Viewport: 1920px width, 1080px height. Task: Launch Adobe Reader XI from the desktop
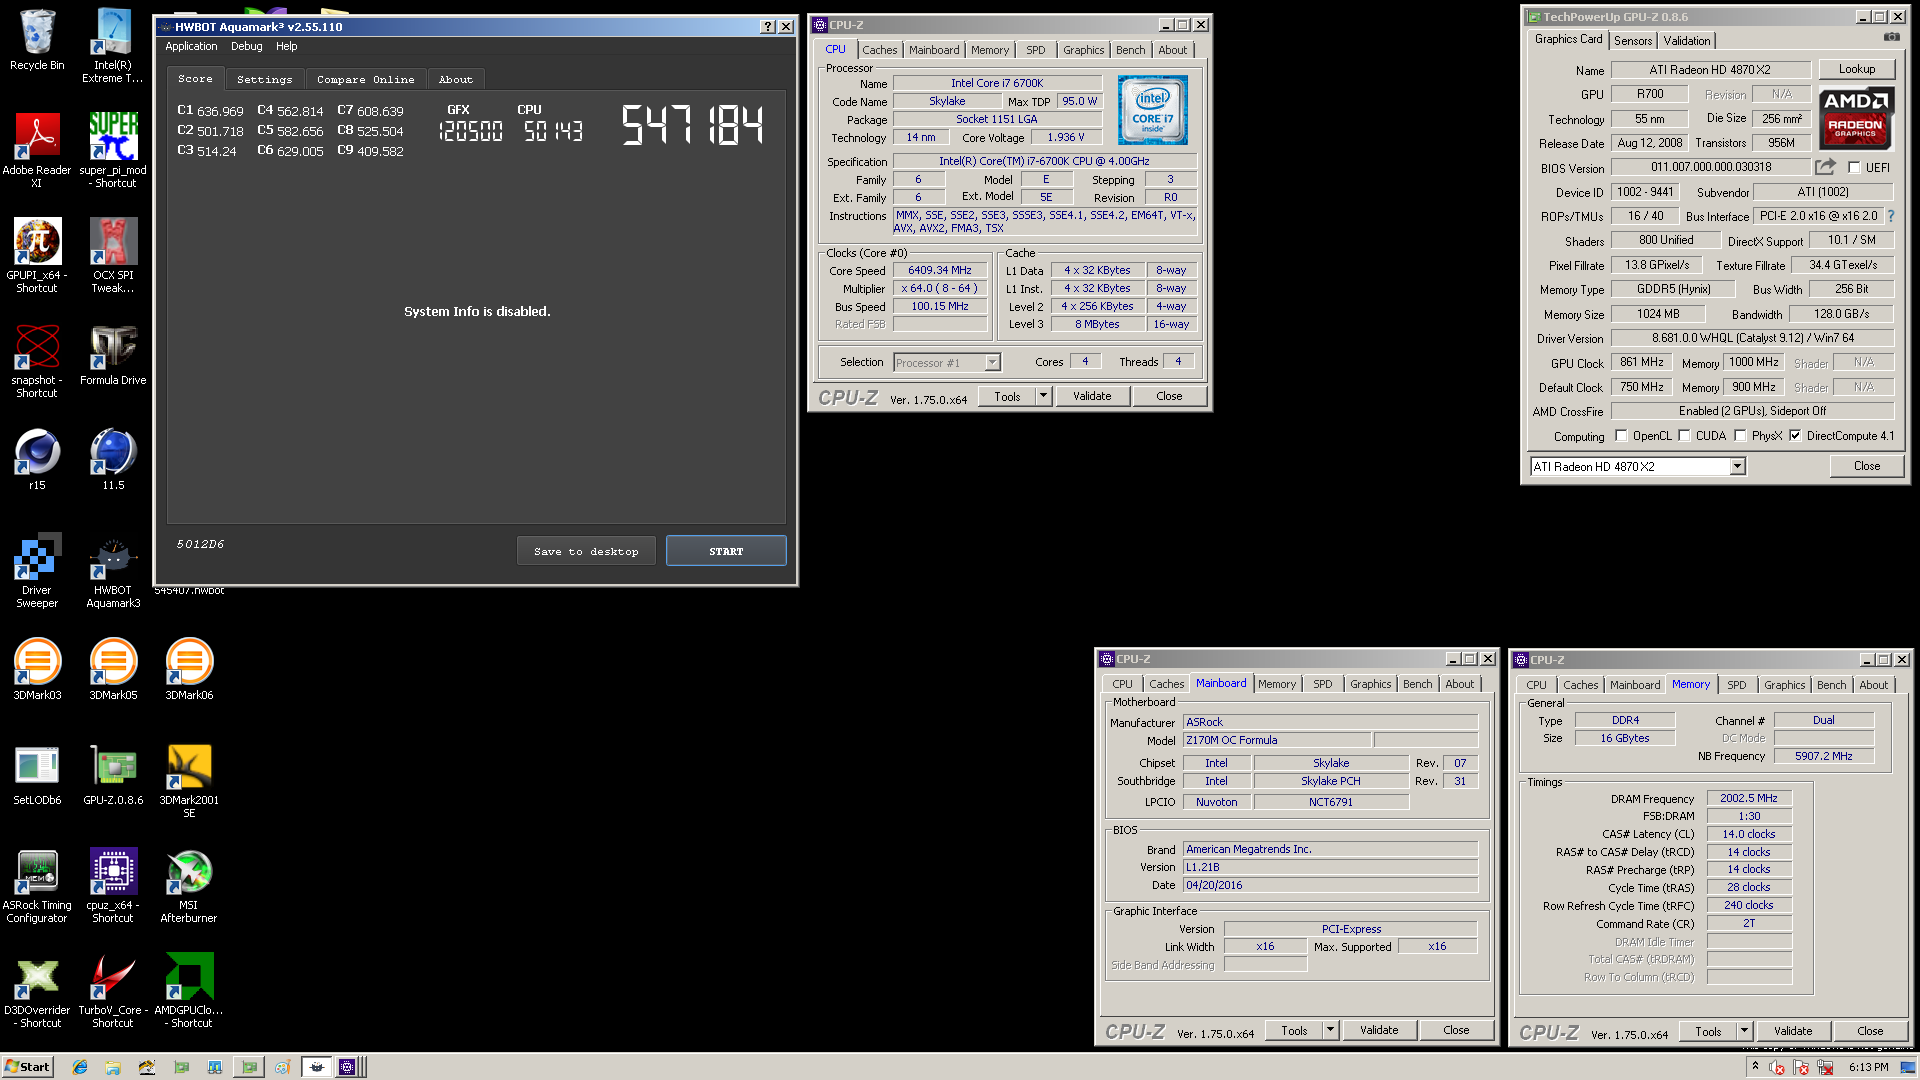(x=37, y=150)
